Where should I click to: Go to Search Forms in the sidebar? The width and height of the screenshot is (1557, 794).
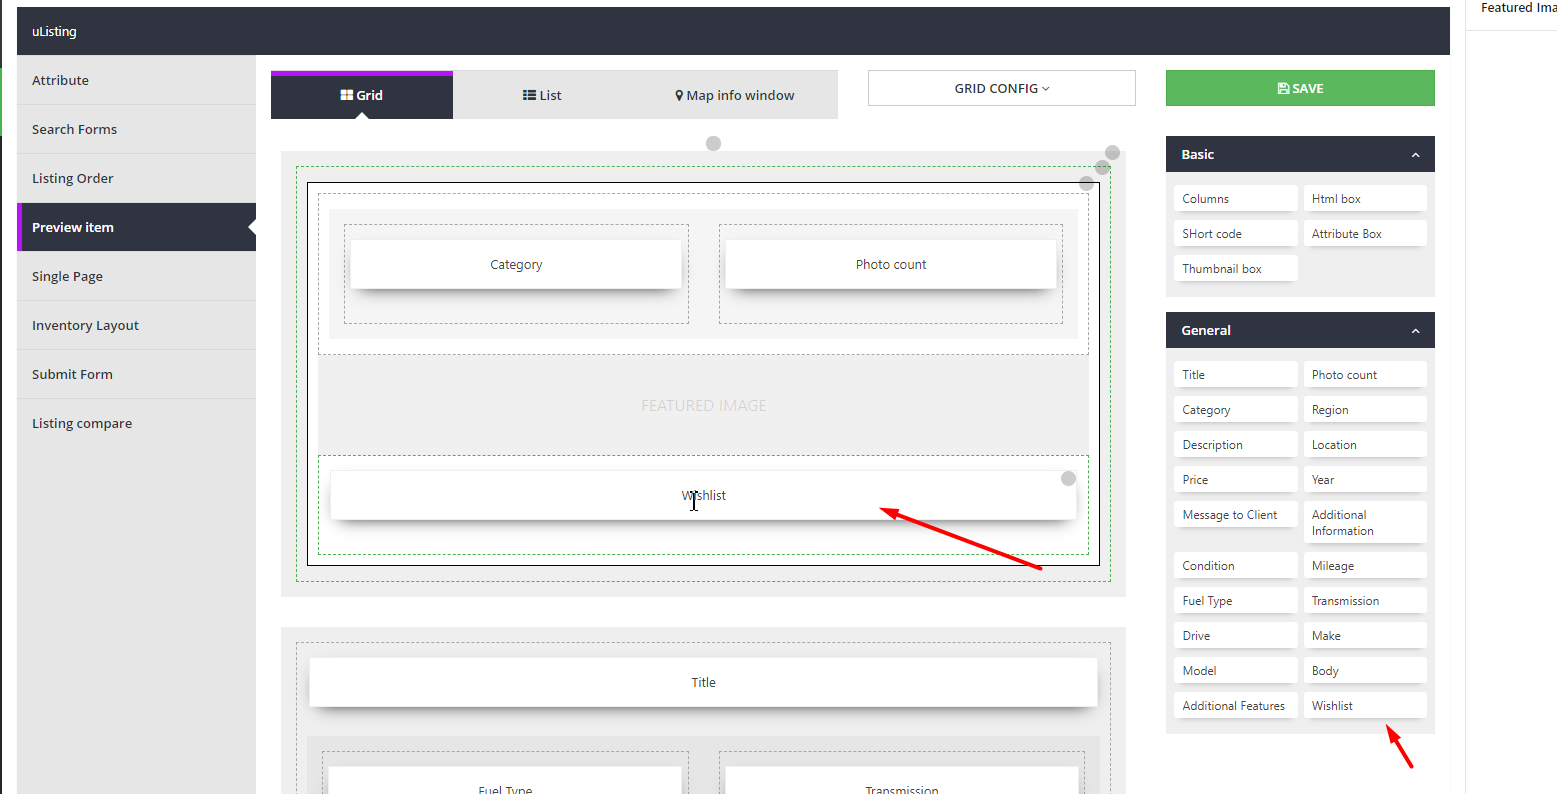pyautogui.click(x=74, y=130)
